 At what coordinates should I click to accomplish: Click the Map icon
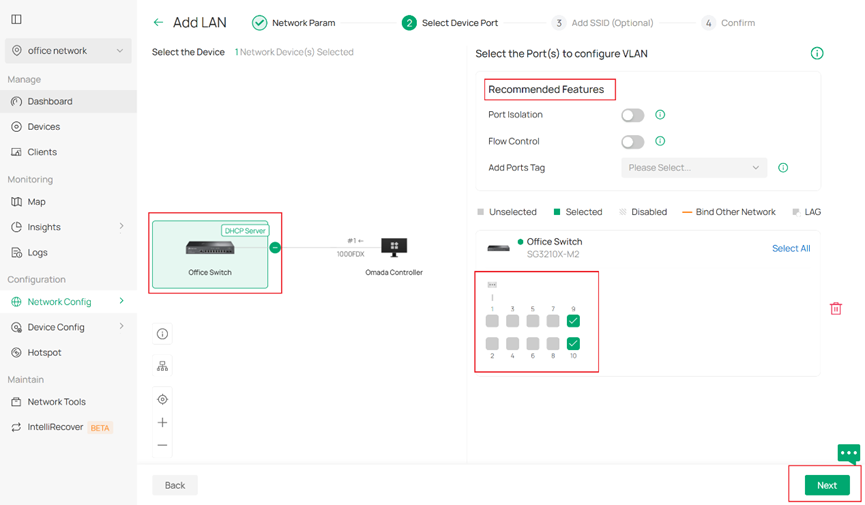(17, 202)
